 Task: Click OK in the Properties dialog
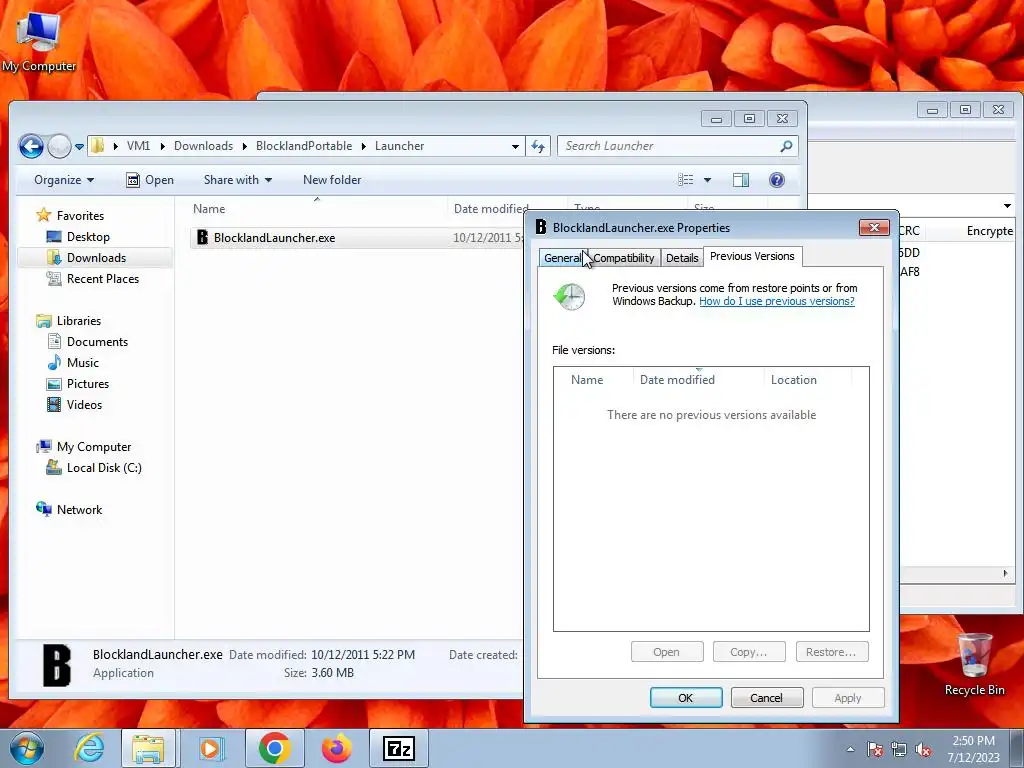point(686,698)
